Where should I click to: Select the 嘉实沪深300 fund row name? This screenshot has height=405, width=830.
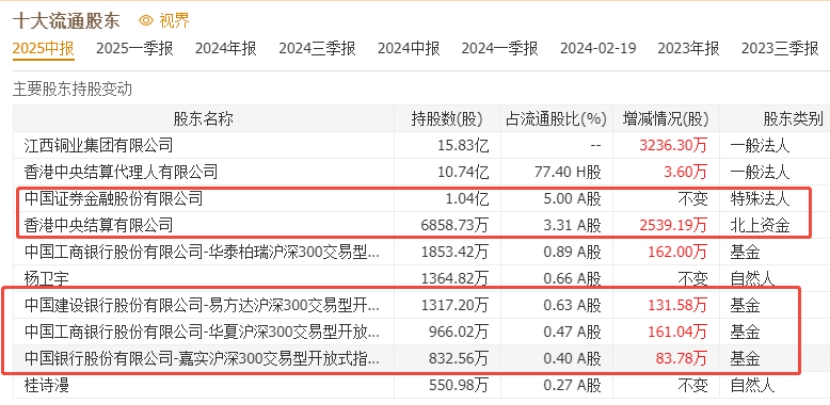pos(202,359)
